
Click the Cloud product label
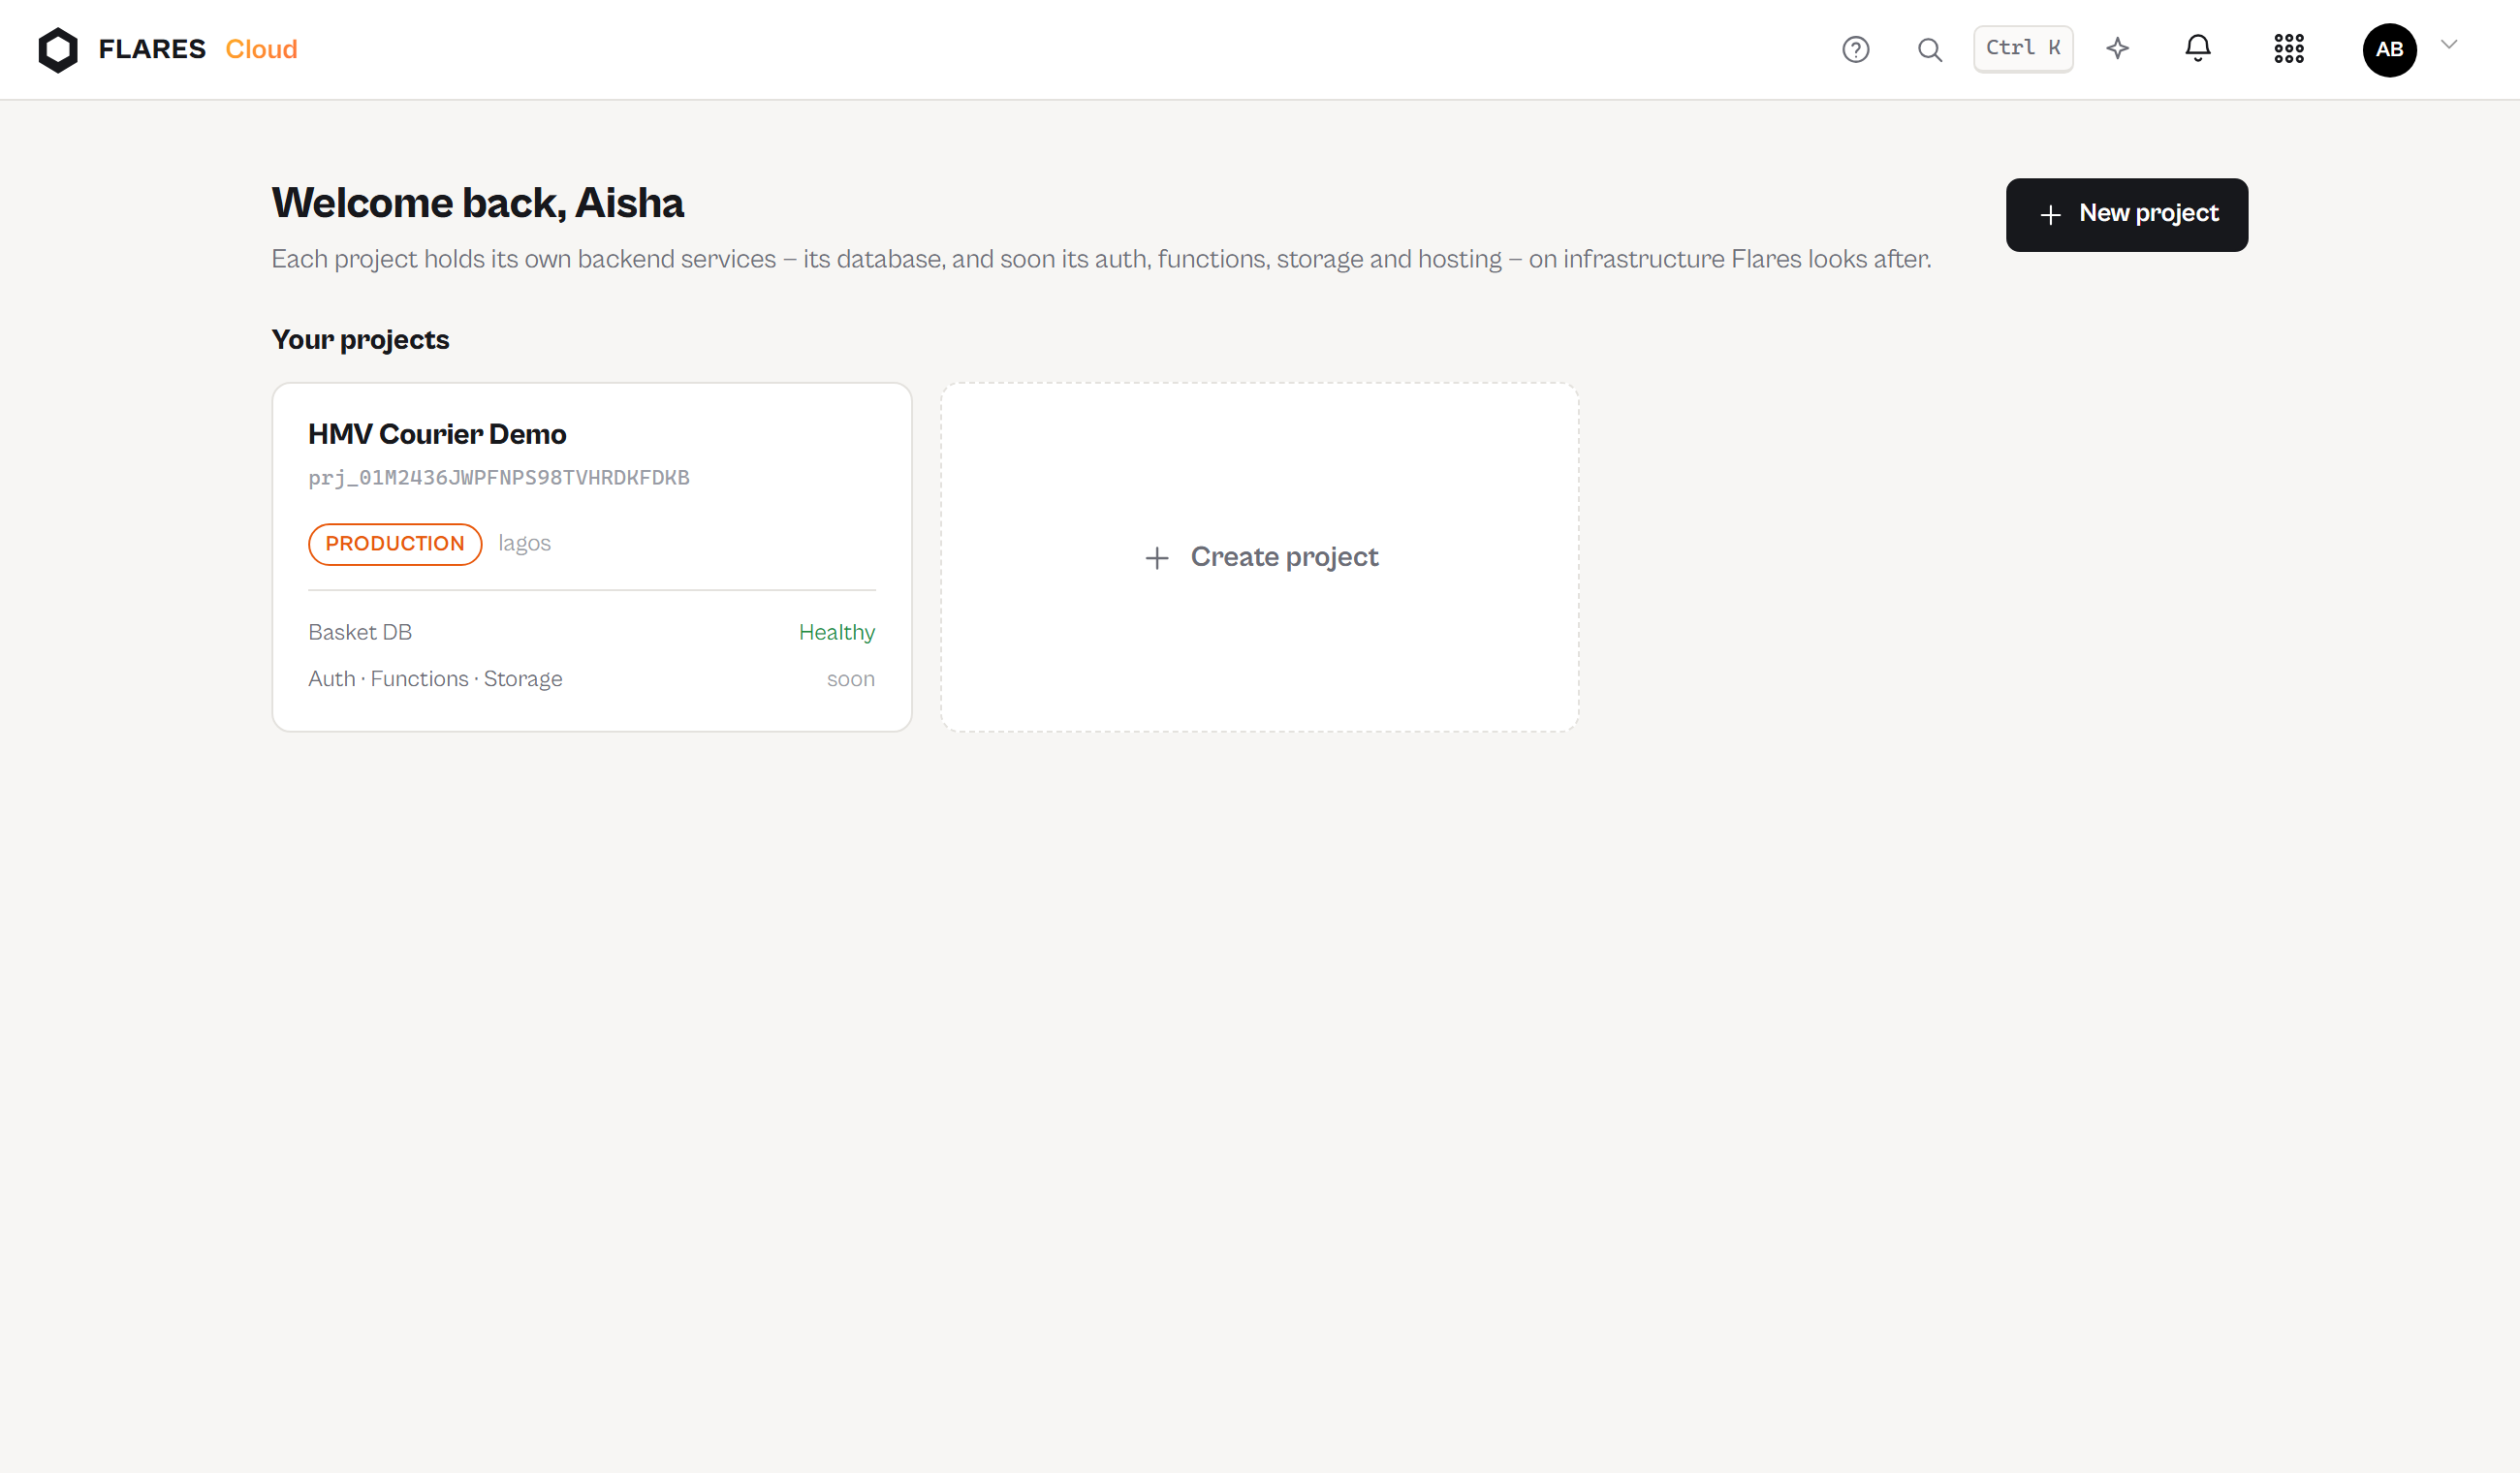click(x=261, y=49)
